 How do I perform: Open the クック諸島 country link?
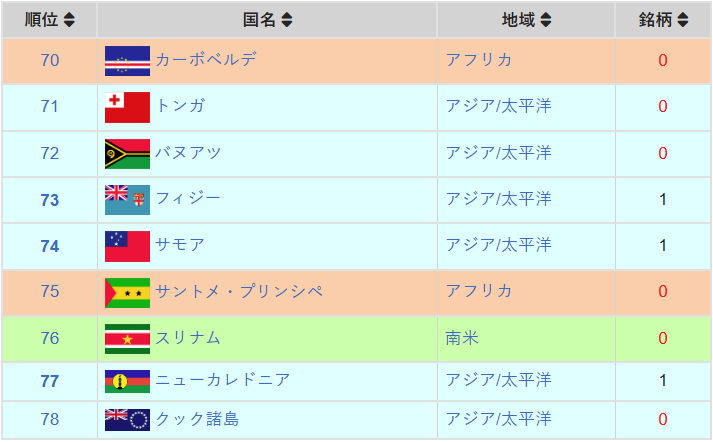click(197, 419)
